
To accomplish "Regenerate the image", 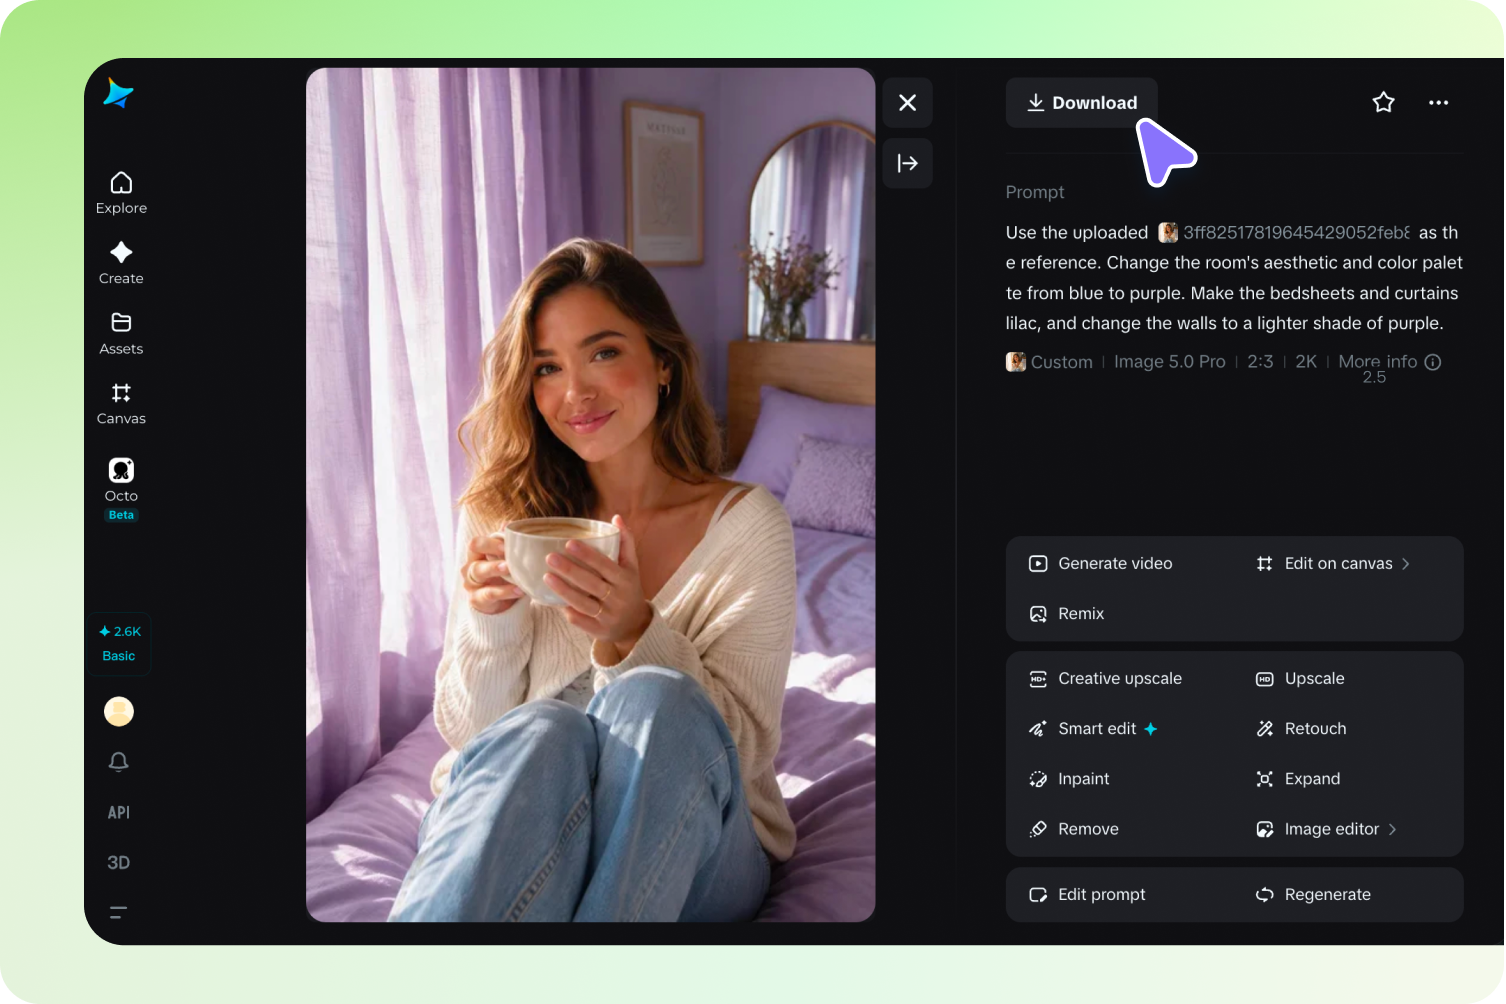I will [x=1313, y=895].
